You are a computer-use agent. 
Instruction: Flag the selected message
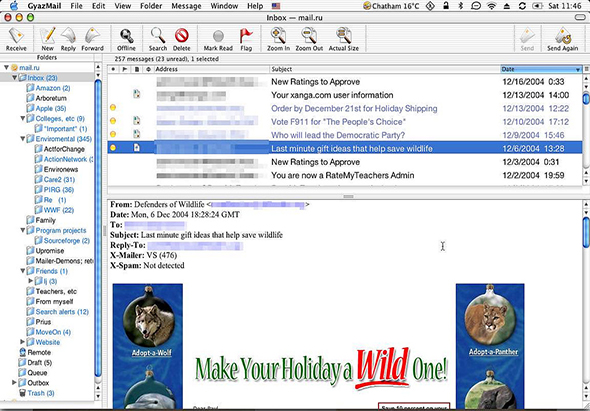click(x=246, y=39)
